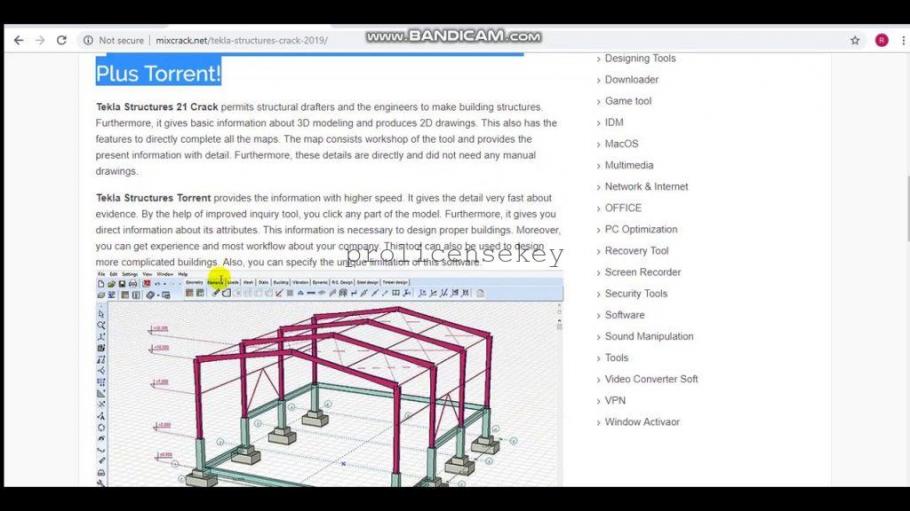Open the Network & Internet category
Image resolution: width=910 pixels, height=511 pixels.
tap(647, 186)
